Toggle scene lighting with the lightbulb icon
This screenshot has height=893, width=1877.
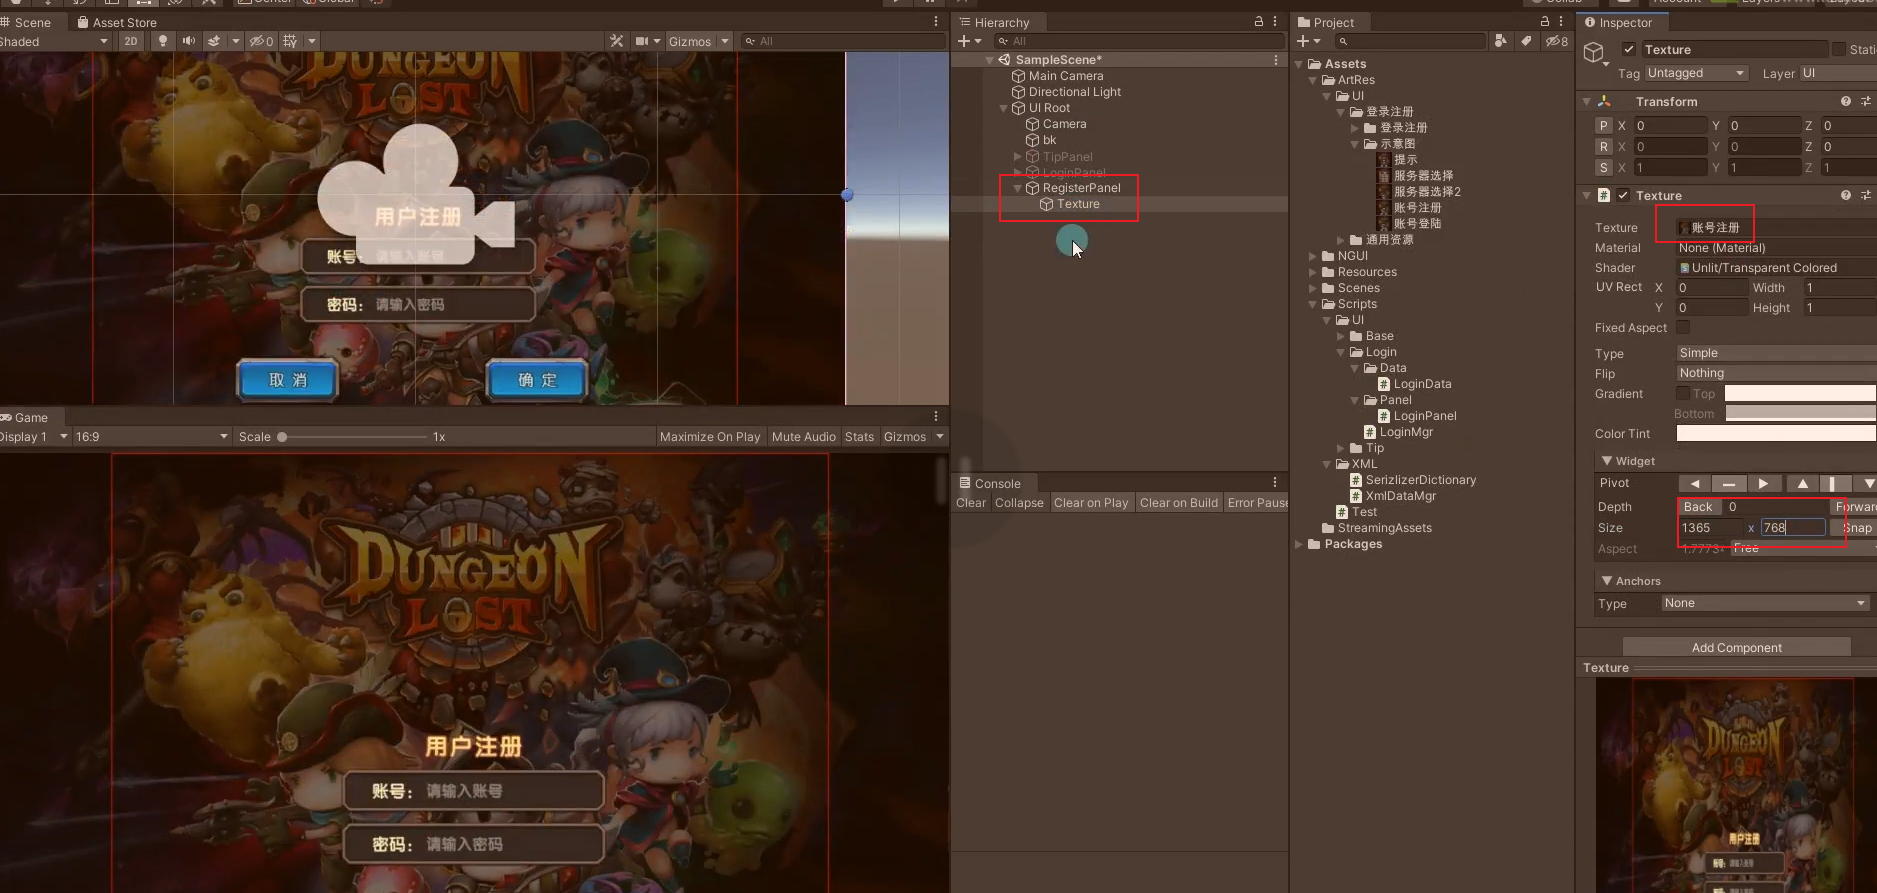tap(162, 41)
